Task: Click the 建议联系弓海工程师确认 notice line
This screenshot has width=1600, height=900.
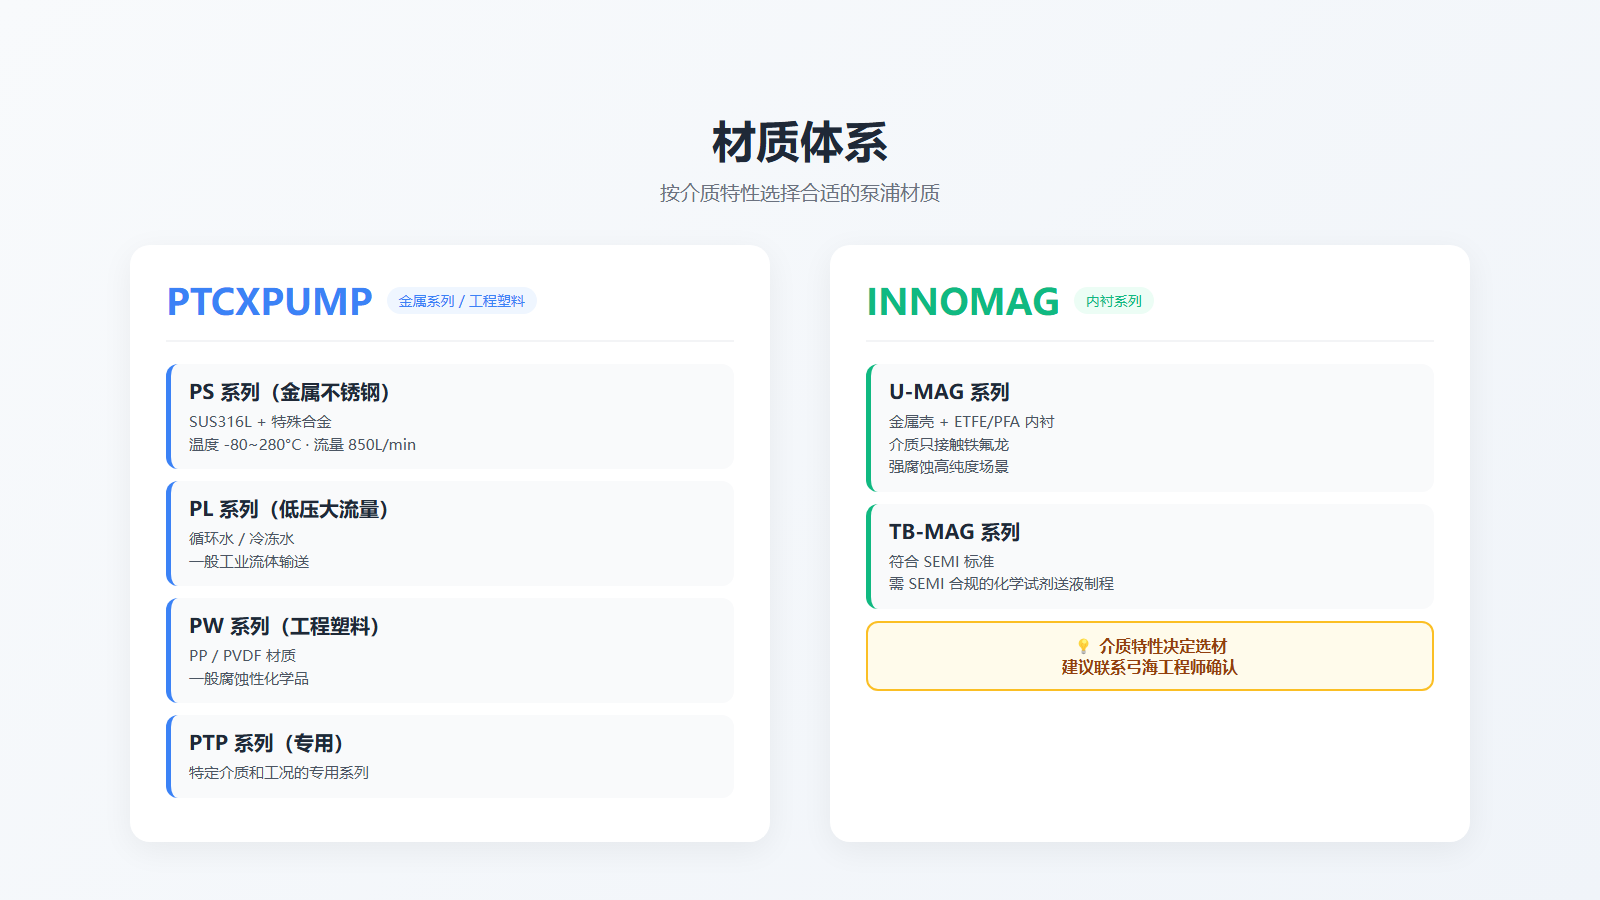Action: click(x=1150, y=667)
